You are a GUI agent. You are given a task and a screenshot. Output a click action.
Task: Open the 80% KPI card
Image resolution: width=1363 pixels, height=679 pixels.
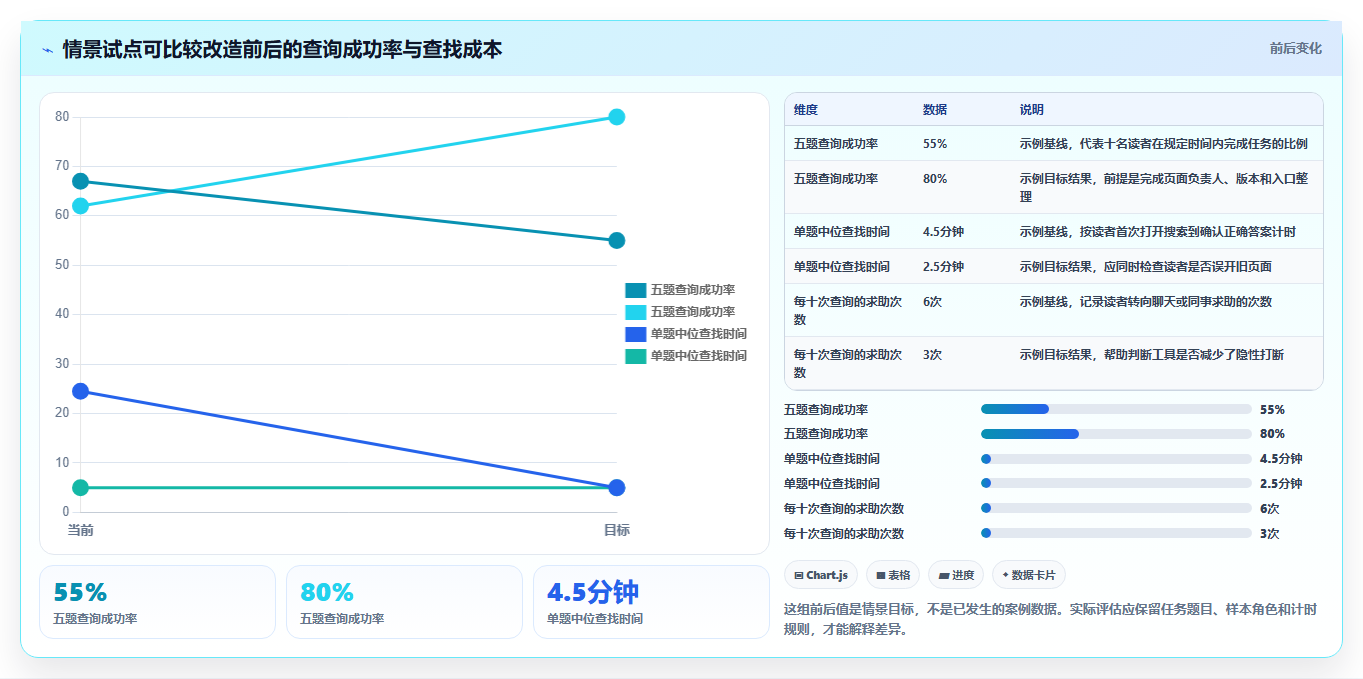[404, 602]
